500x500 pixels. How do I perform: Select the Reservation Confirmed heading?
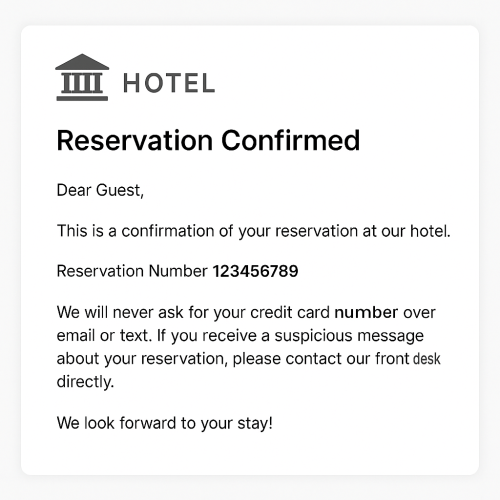point(208,140)
